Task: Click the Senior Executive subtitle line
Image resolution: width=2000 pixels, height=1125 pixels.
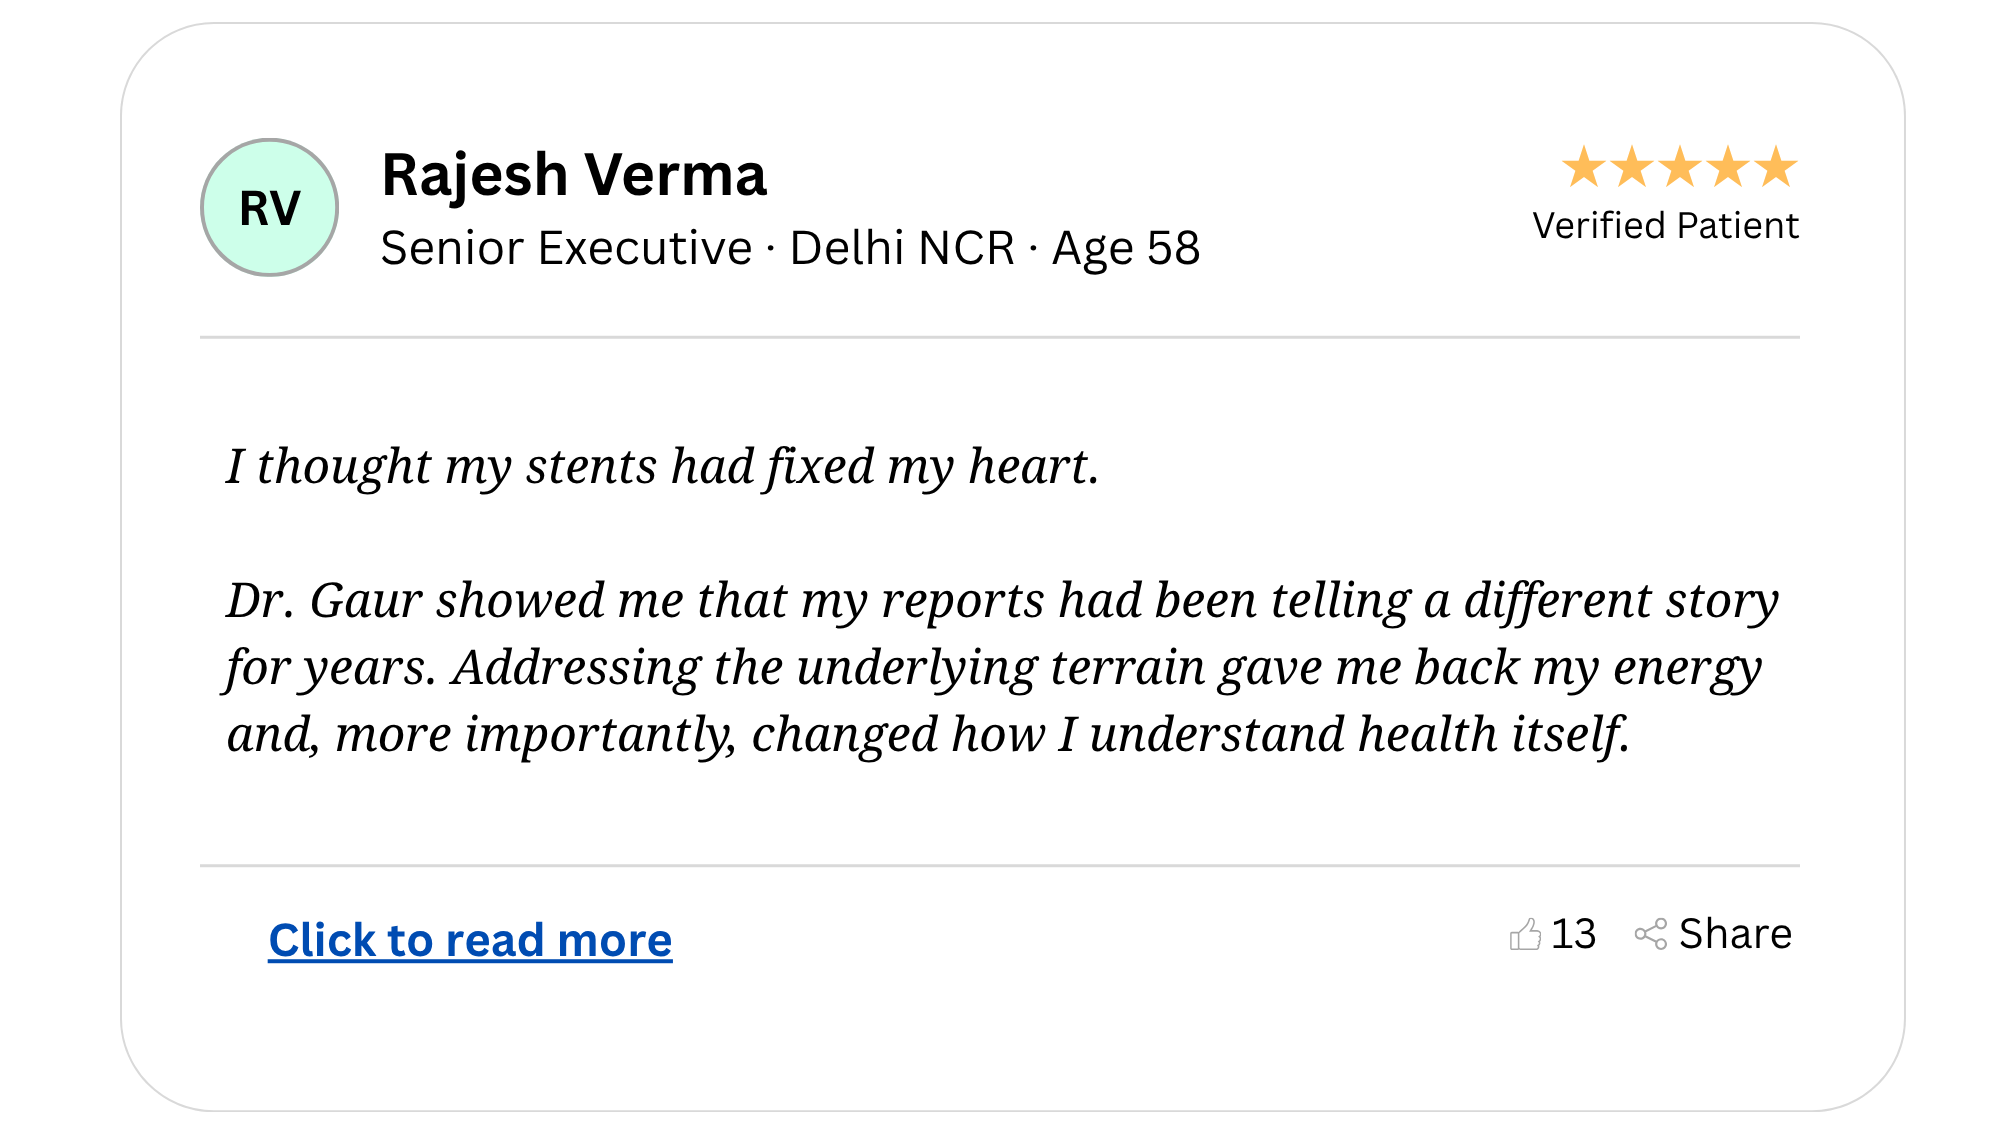Action: point(790,248)
